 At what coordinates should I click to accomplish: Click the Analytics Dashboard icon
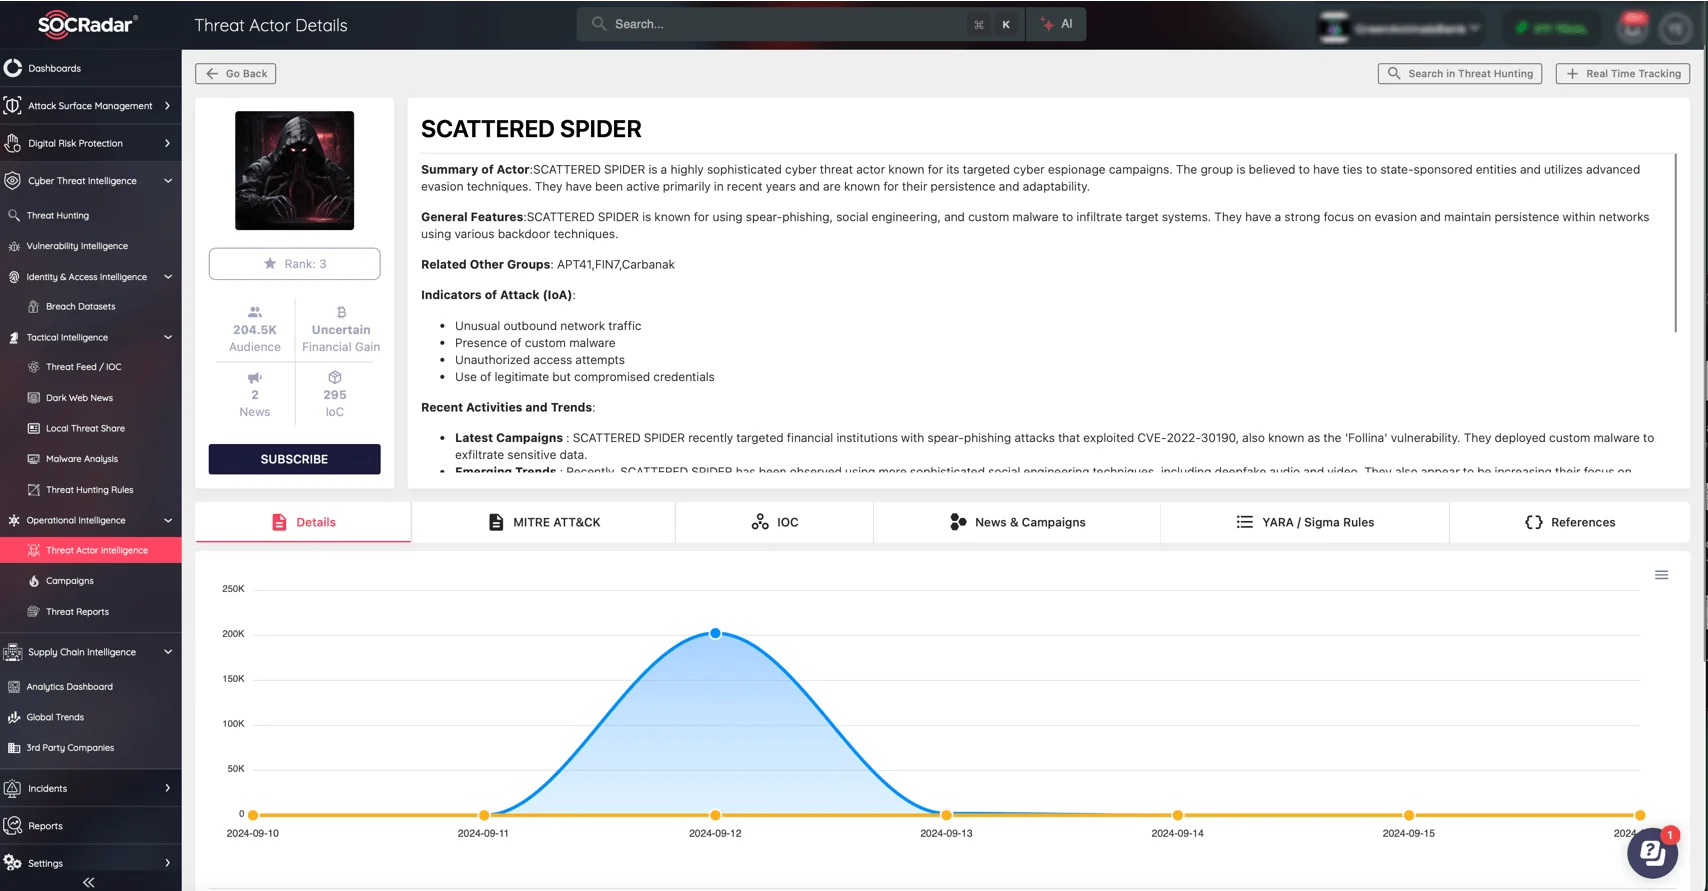tap(14, 687)
